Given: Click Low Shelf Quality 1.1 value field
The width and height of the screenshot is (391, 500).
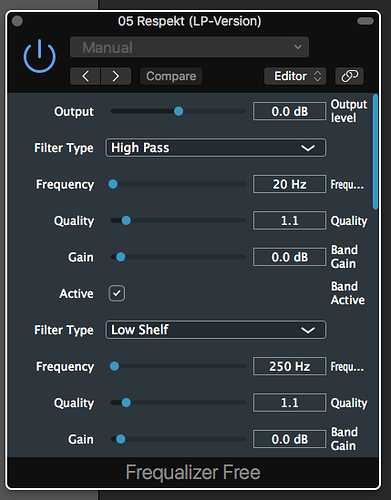Looking at the screenshot, I should point(289,403).
